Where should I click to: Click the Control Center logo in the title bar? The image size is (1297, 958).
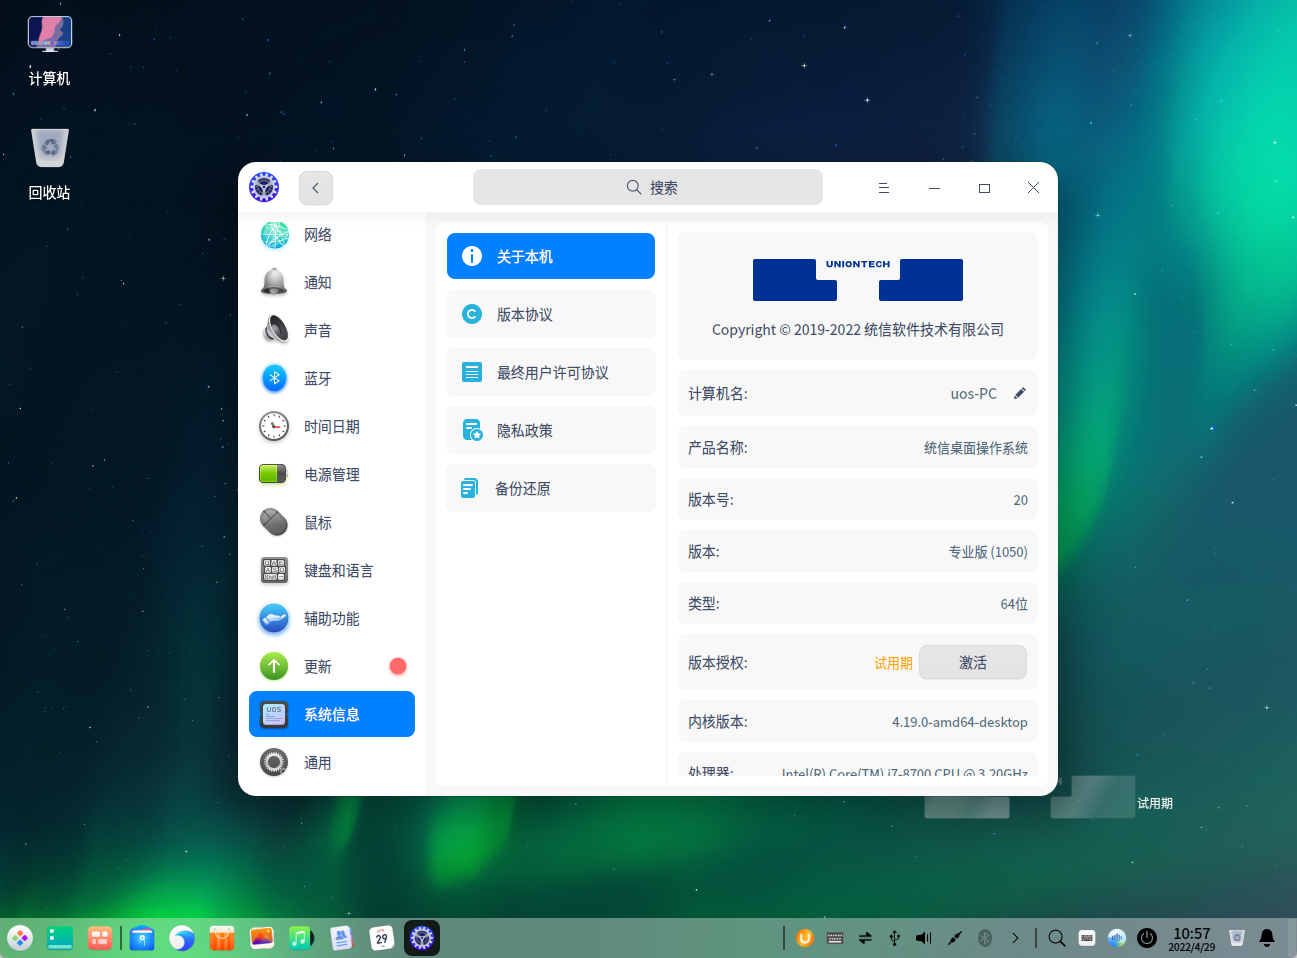(x=264, y=187)
